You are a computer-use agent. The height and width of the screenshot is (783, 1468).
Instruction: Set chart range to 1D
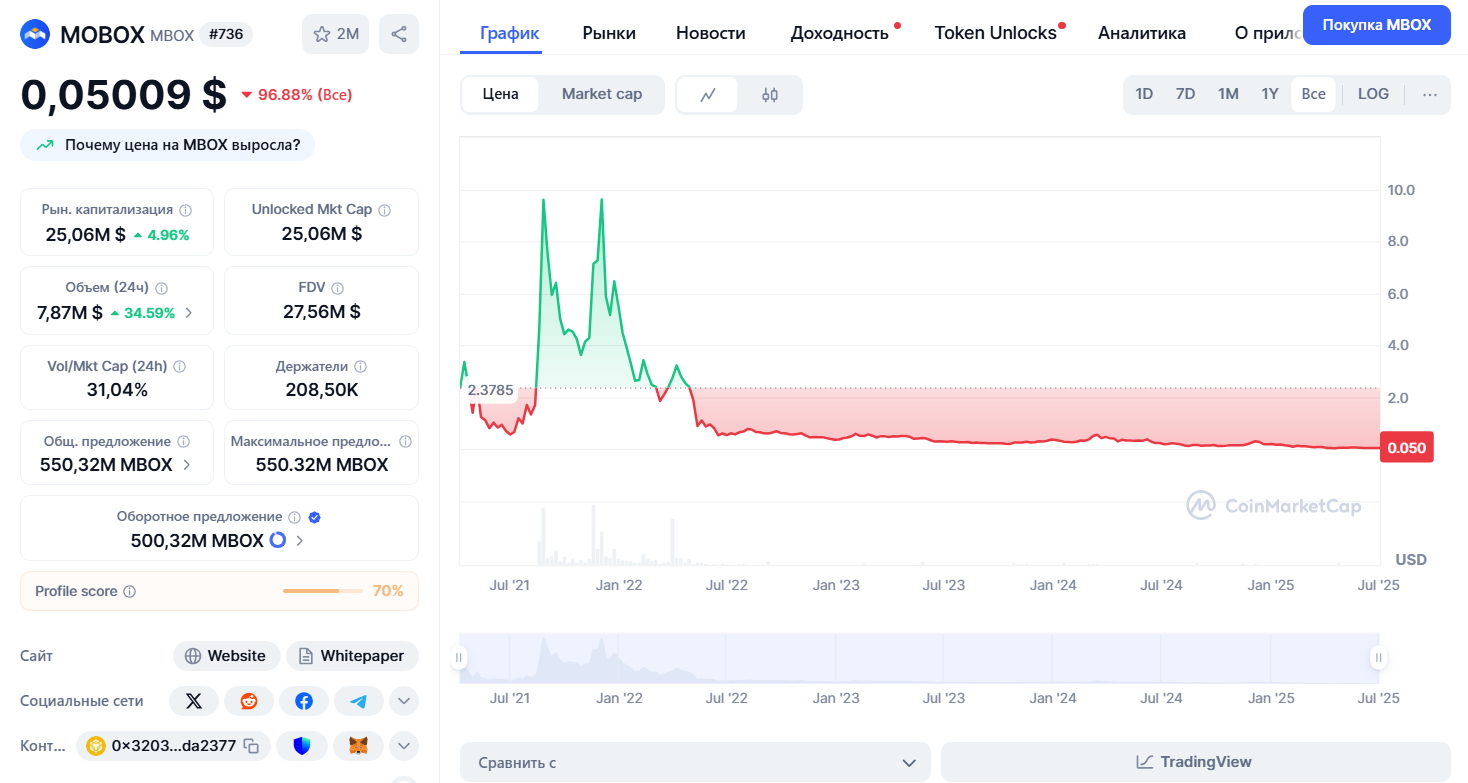(1144, 94)
